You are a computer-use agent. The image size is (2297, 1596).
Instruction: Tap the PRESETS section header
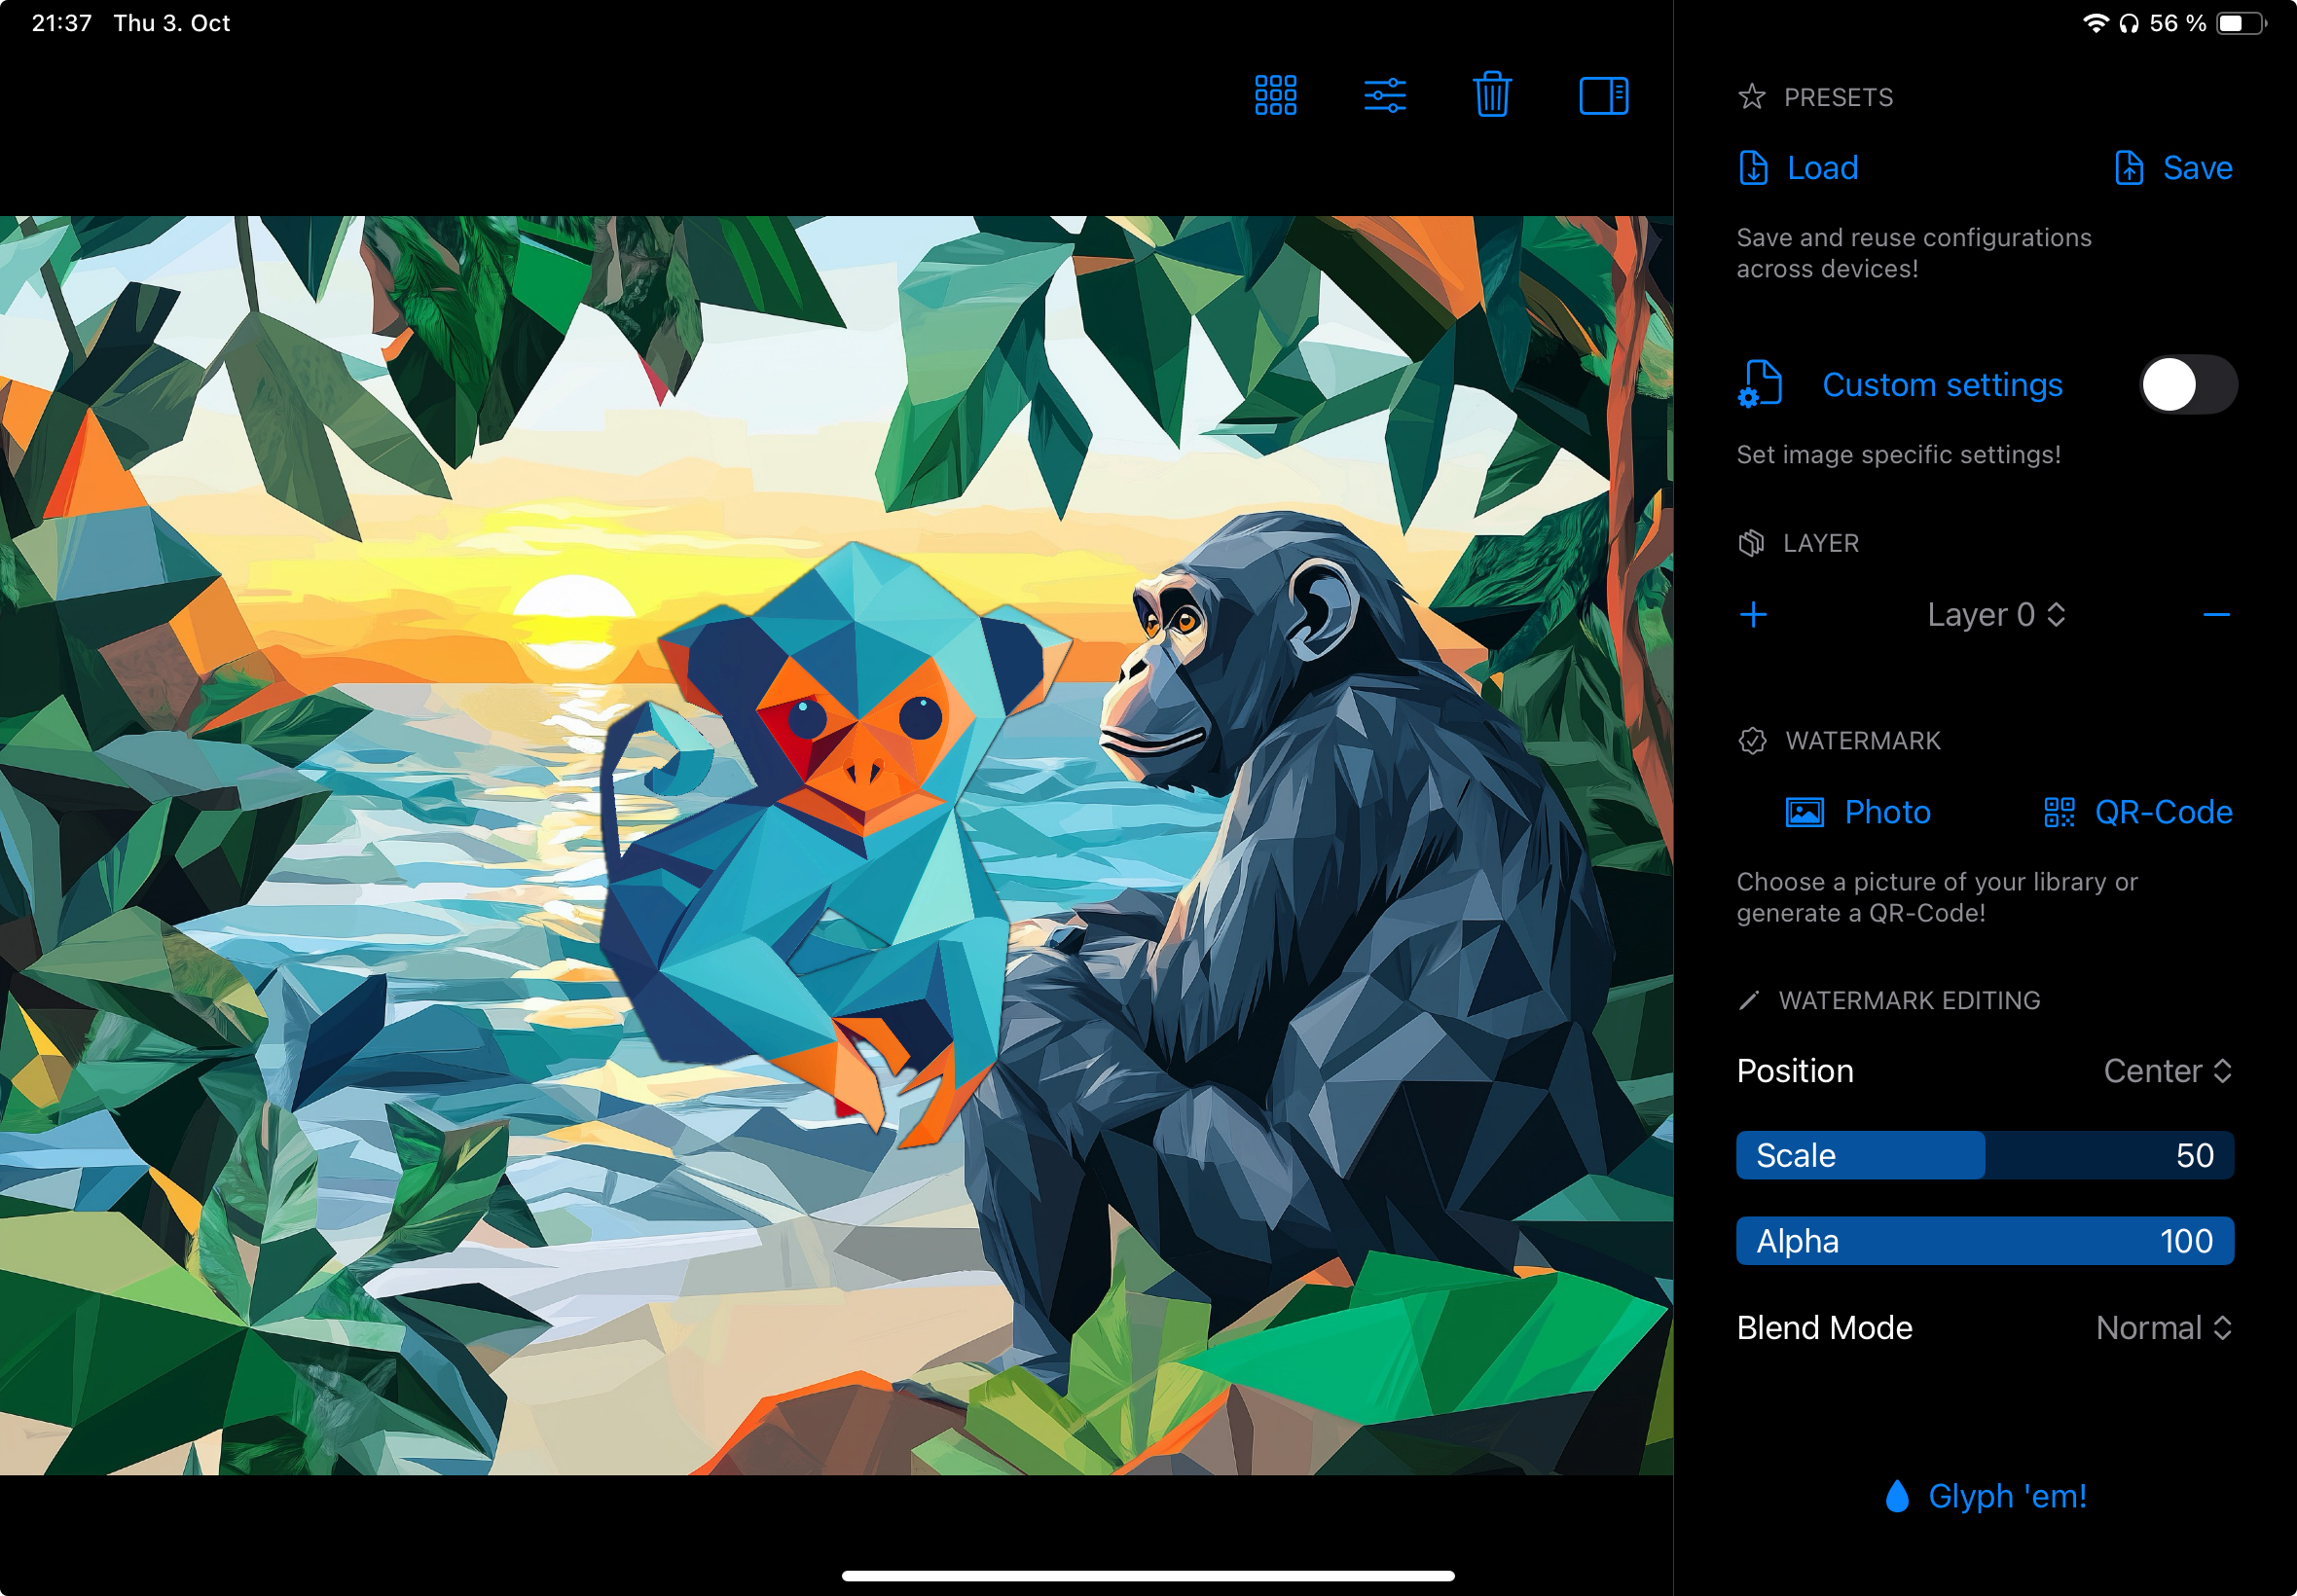(1838, 97)
